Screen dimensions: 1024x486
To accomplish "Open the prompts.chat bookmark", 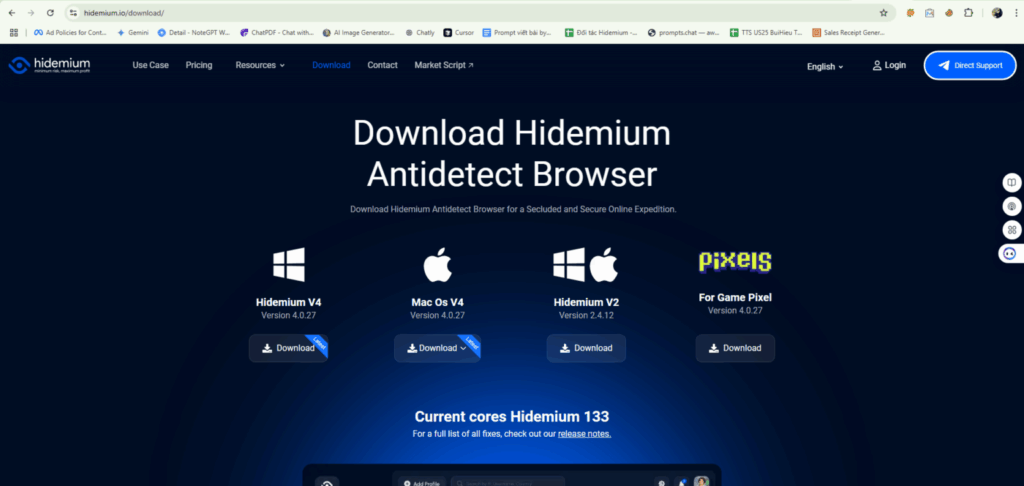I will (684, 32).
